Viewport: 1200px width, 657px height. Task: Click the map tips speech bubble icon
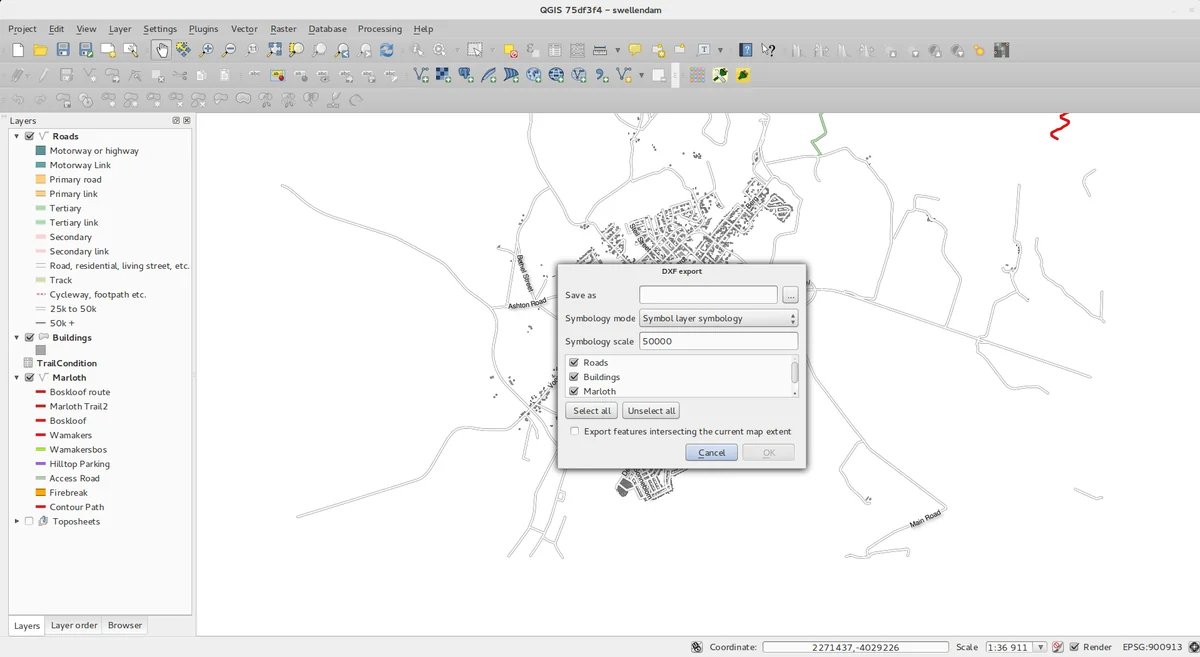pyautogui.click(x=634, y=50)
